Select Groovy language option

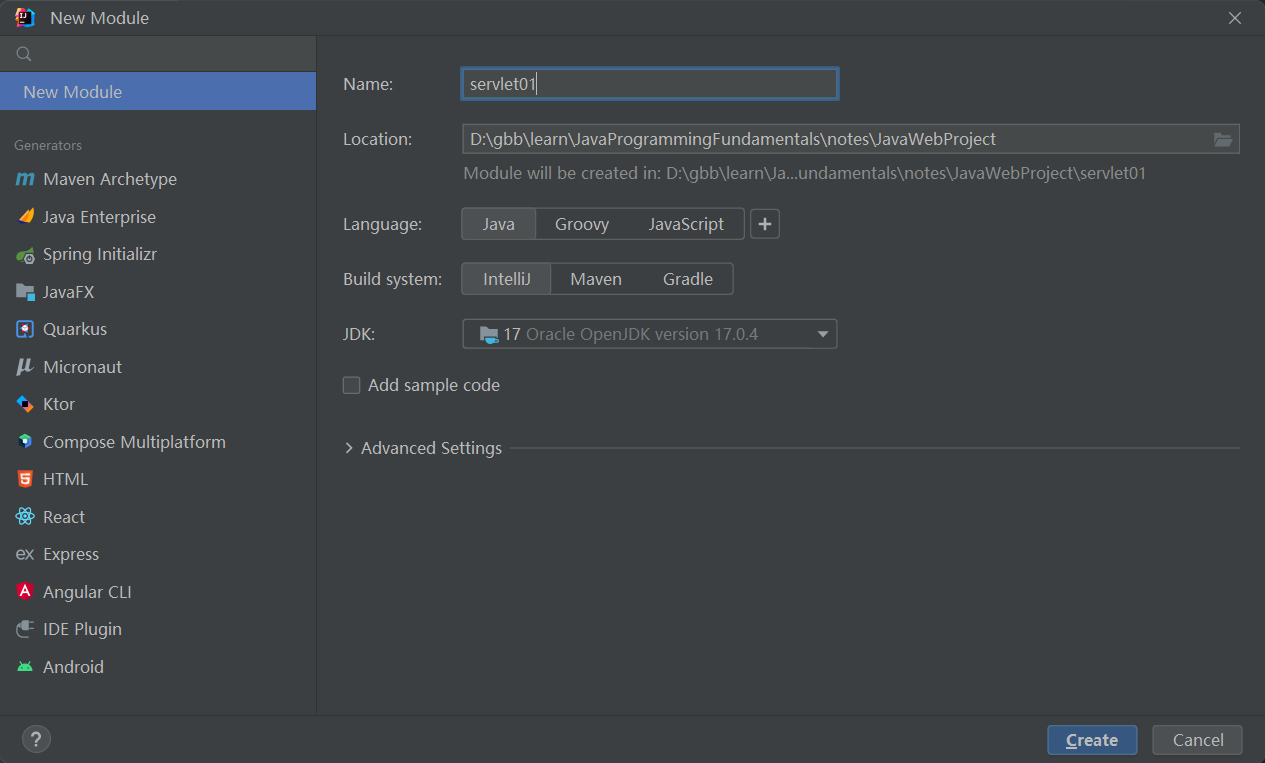tap(582, 224)
